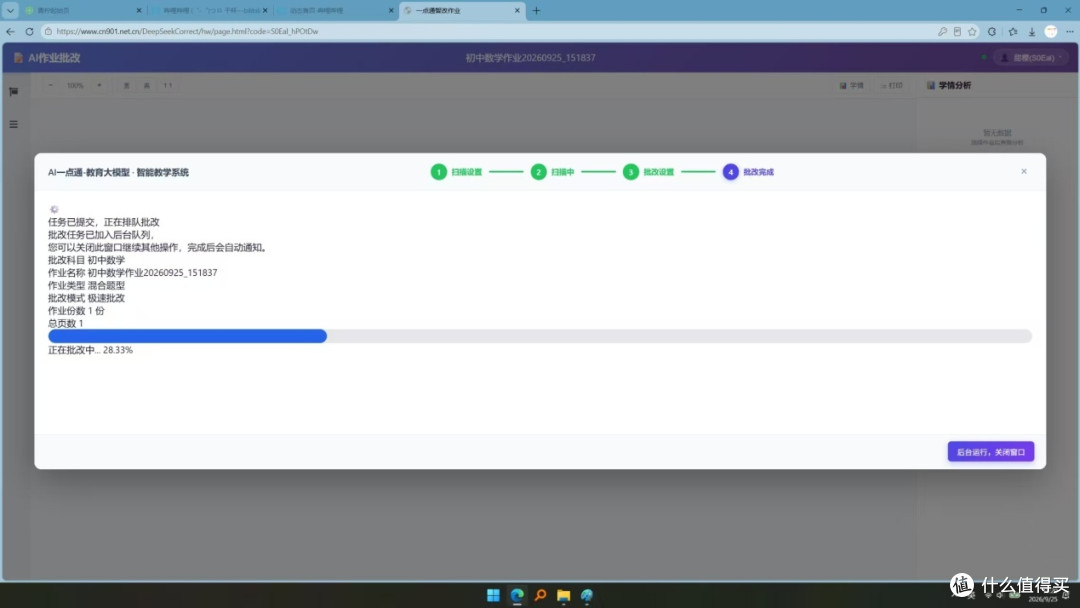Click the 作业类型 混合题型 line
The height and width of the screenshot is (608, 1080).
pyautogui.click(x=87, y=285)
